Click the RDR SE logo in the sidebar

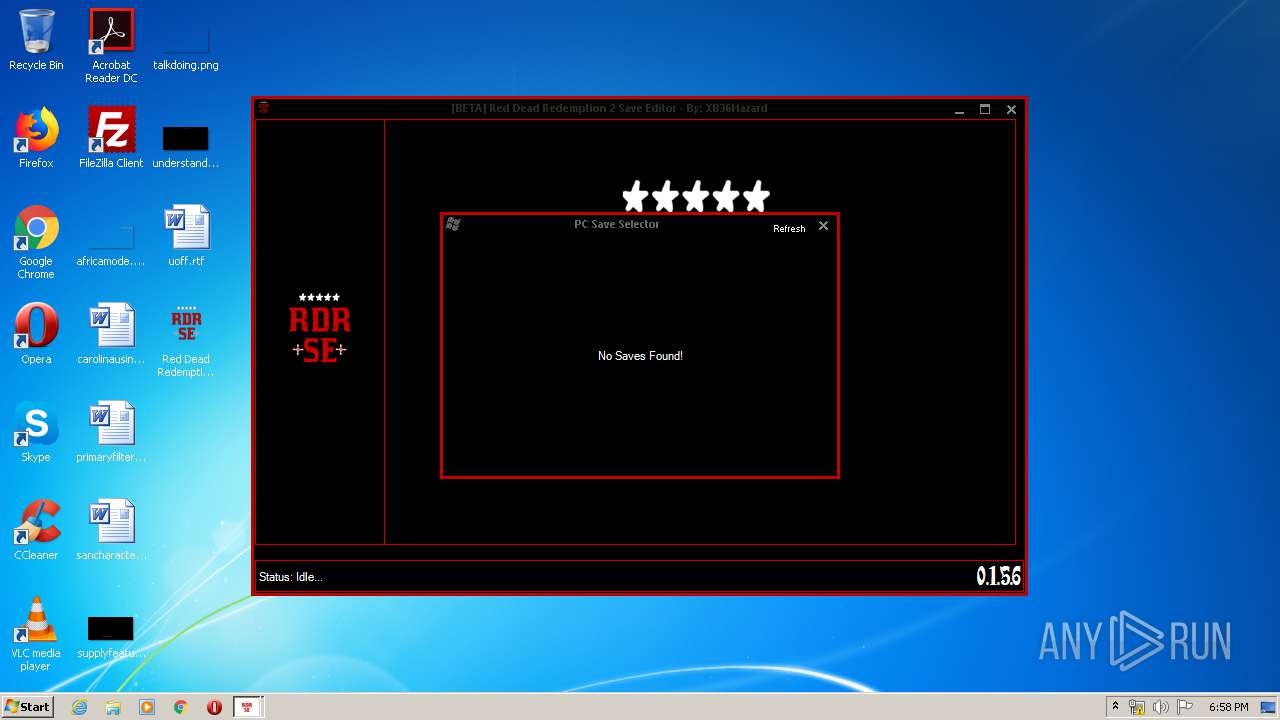pyautogui.click(x=319, y=328)
